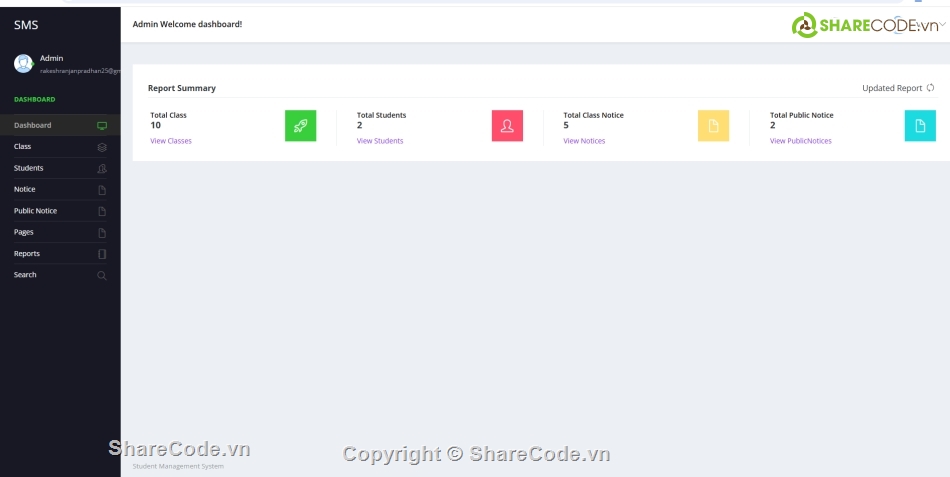
Task: Click the SMS brand title
Action: point(26,25)
